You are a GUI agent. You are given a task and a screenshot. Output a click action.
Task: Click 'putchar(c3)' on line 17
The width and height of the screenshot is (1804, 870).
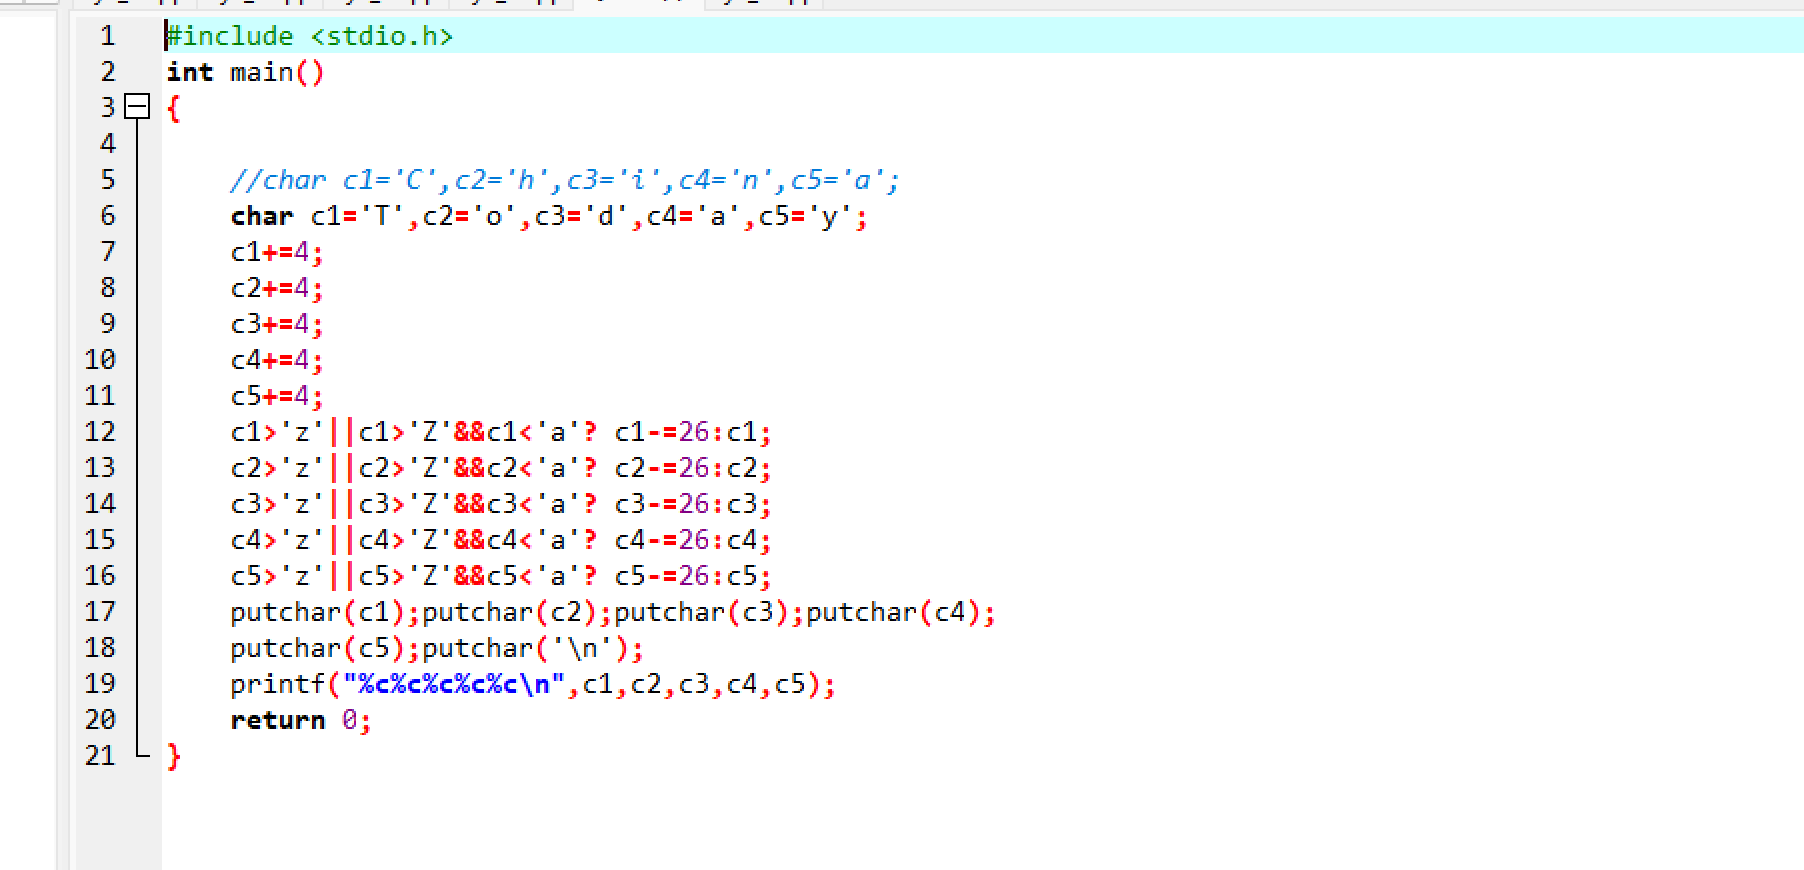click(701, 612)
